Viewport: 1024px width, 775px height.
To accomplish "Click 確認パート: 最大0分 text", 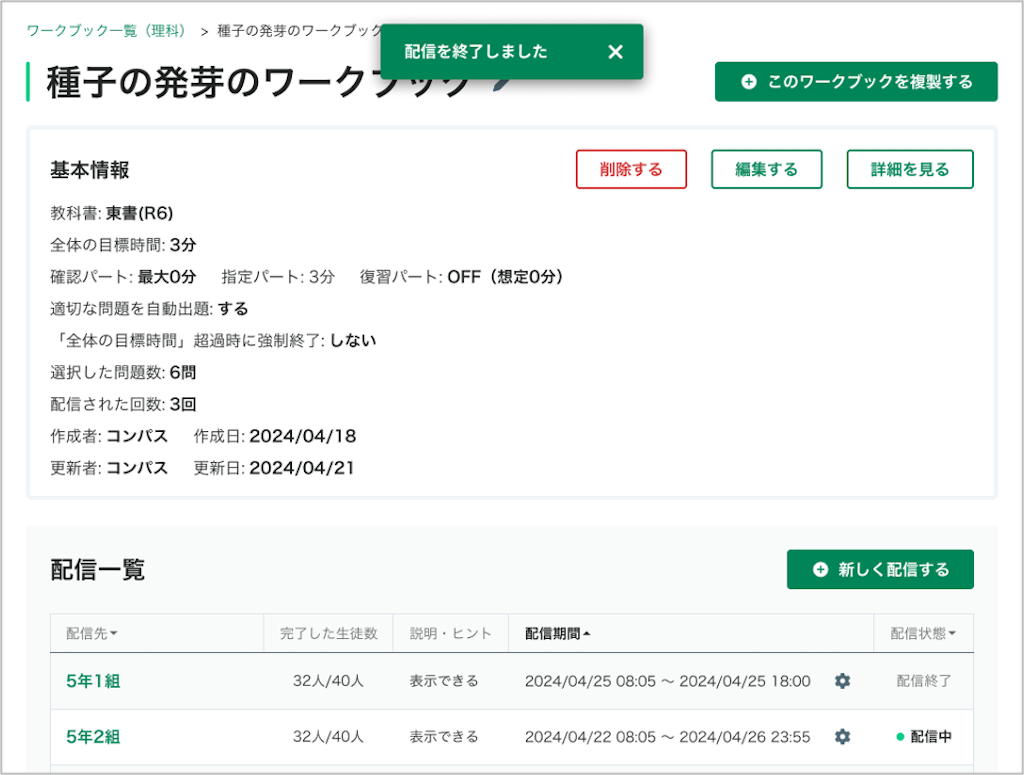I will (x=123, y=277).
